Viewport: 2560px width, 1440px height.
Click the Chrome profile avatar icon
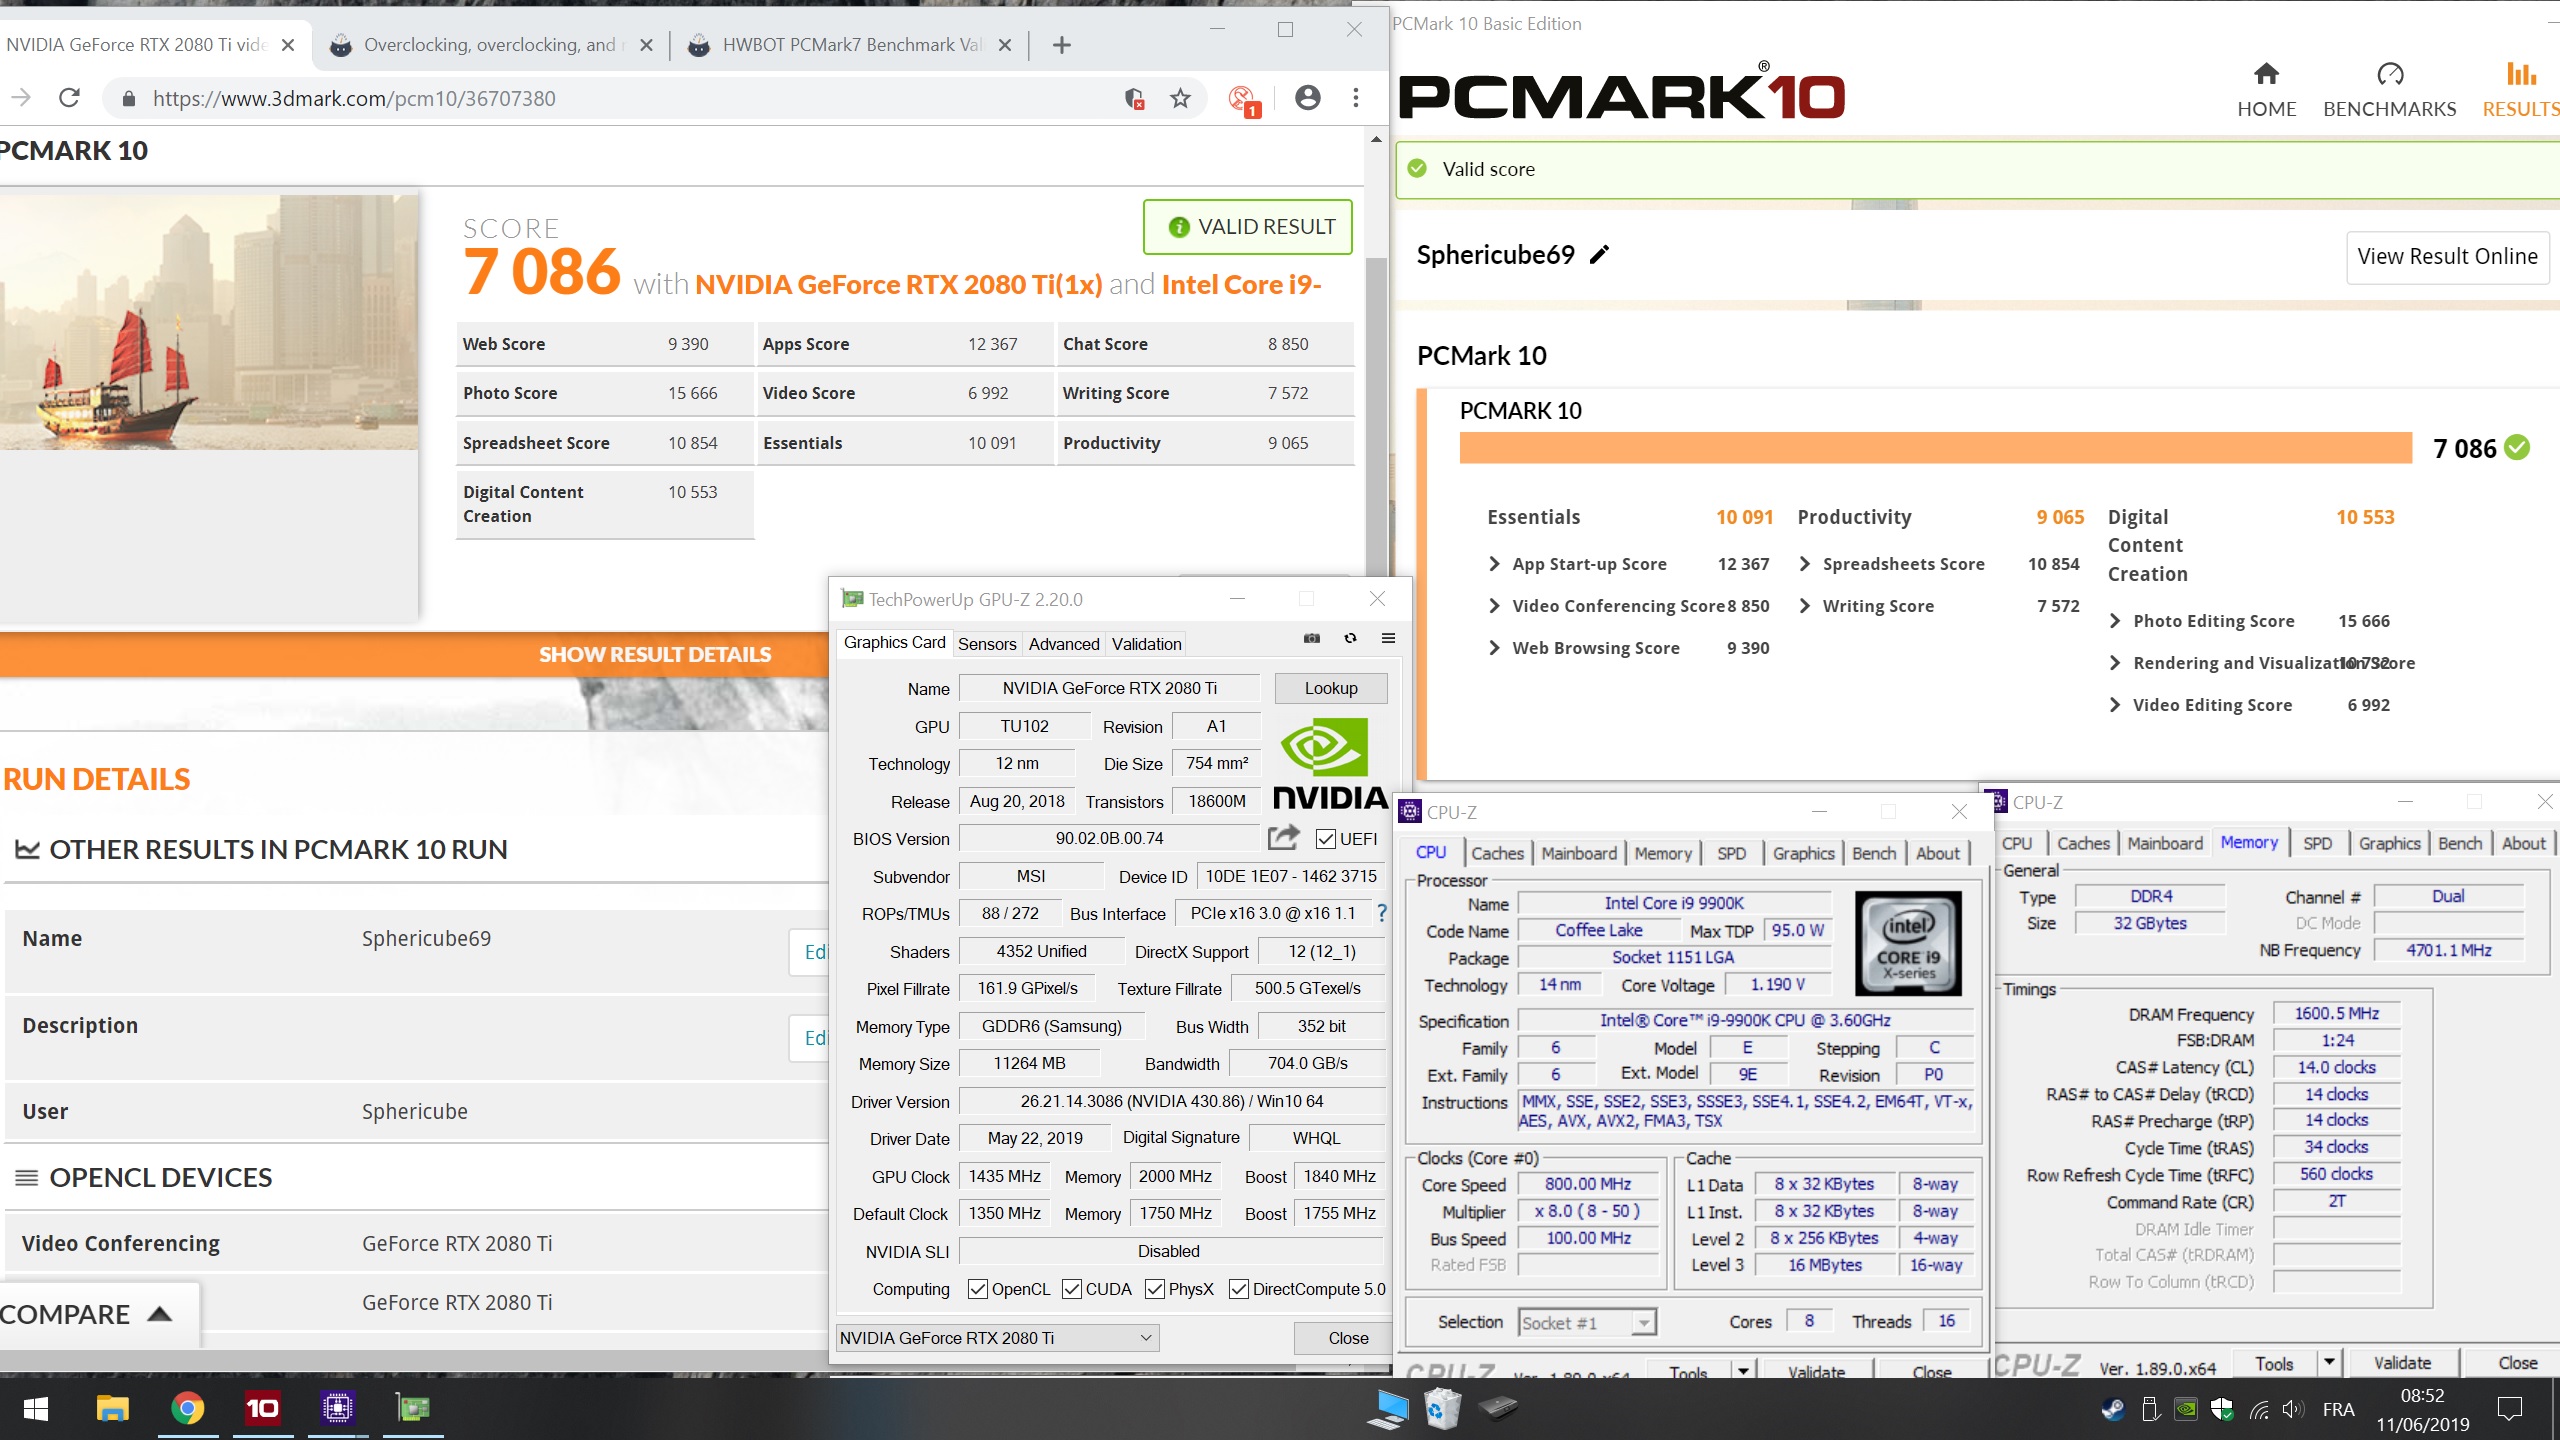click(1307, 98)
